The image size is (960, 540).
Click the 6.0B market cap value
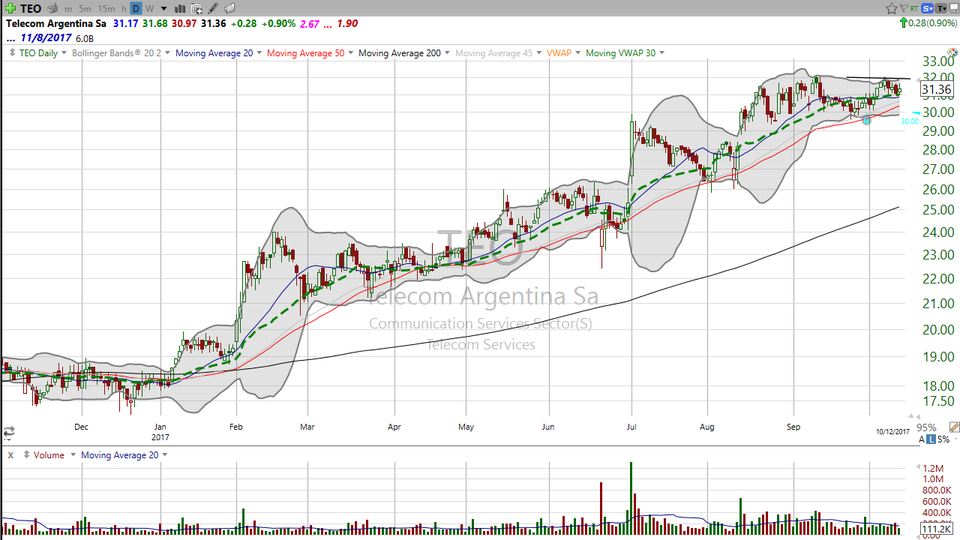pyautogui.click(x=84, y=39)
